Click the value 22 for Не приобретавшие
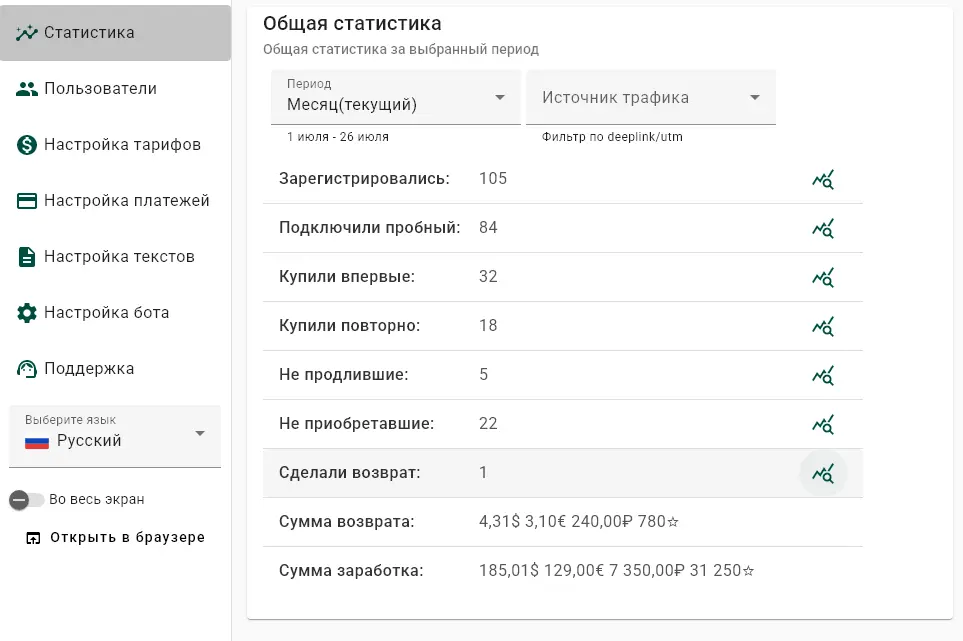Screen dimensions: 963x641 [488, 424]
